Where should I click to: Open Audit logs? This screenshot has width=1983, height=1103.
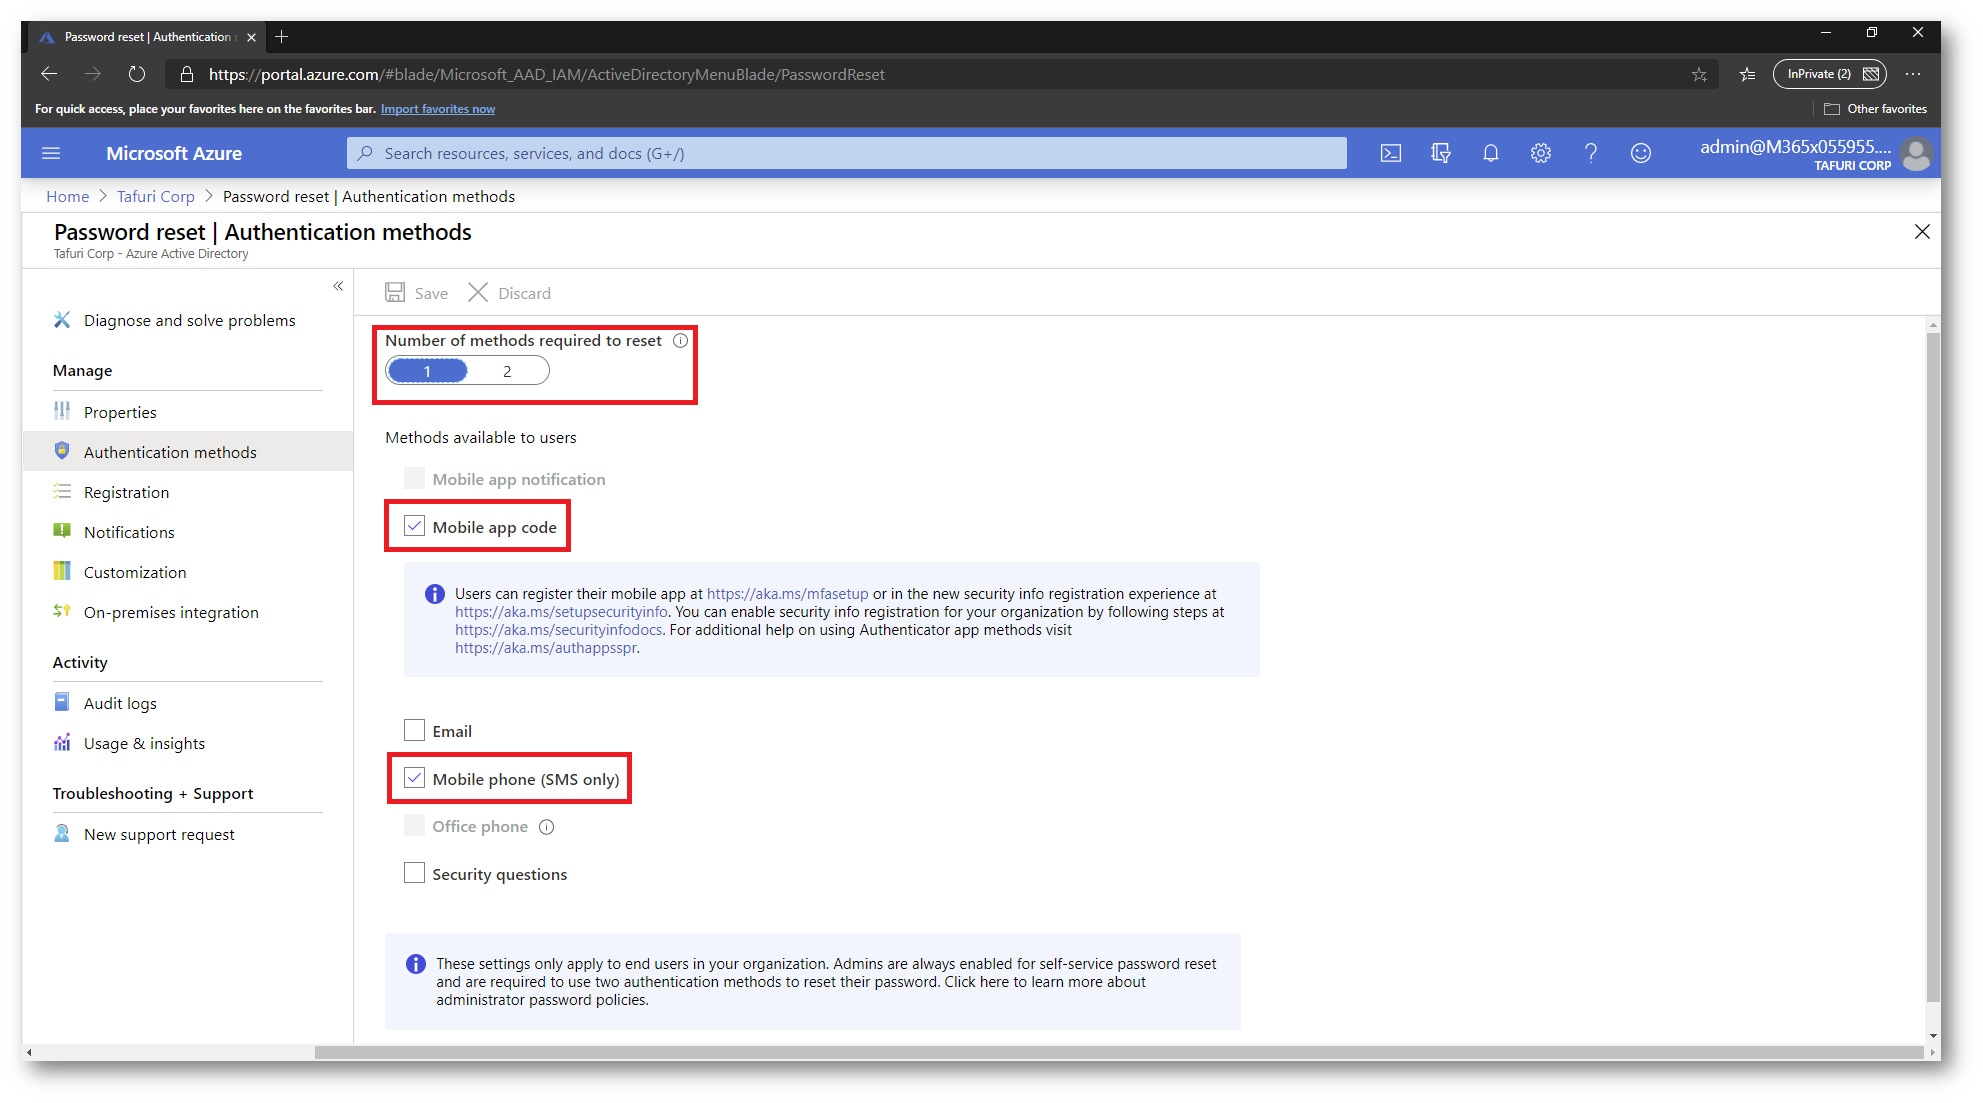pos(120,703)
